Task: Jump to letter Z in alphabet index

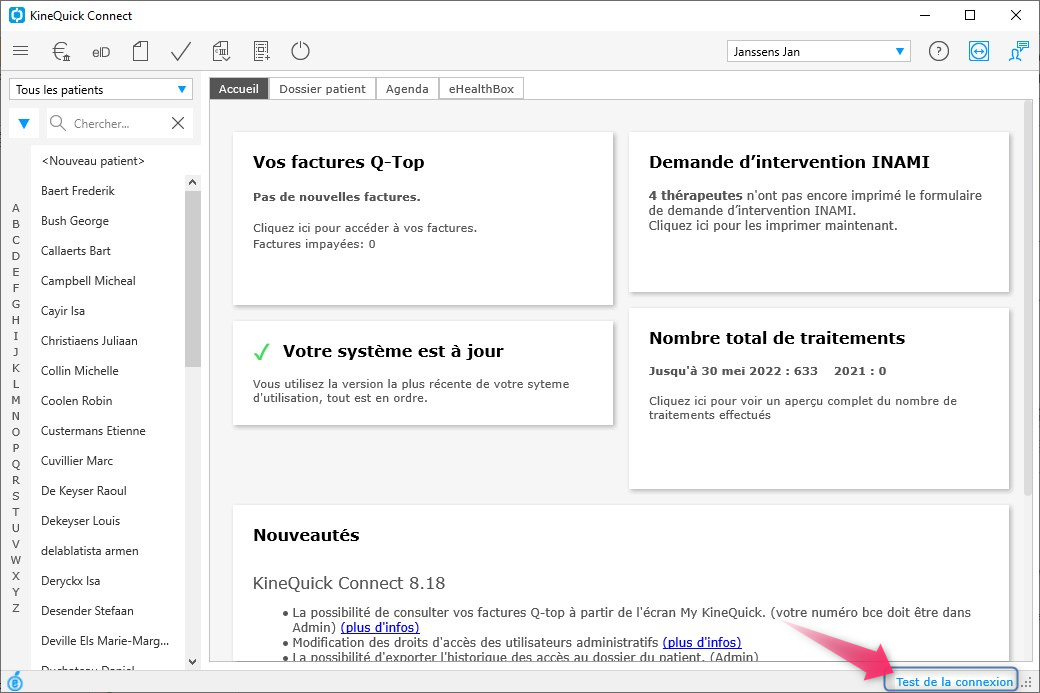Action: point(16,608)
